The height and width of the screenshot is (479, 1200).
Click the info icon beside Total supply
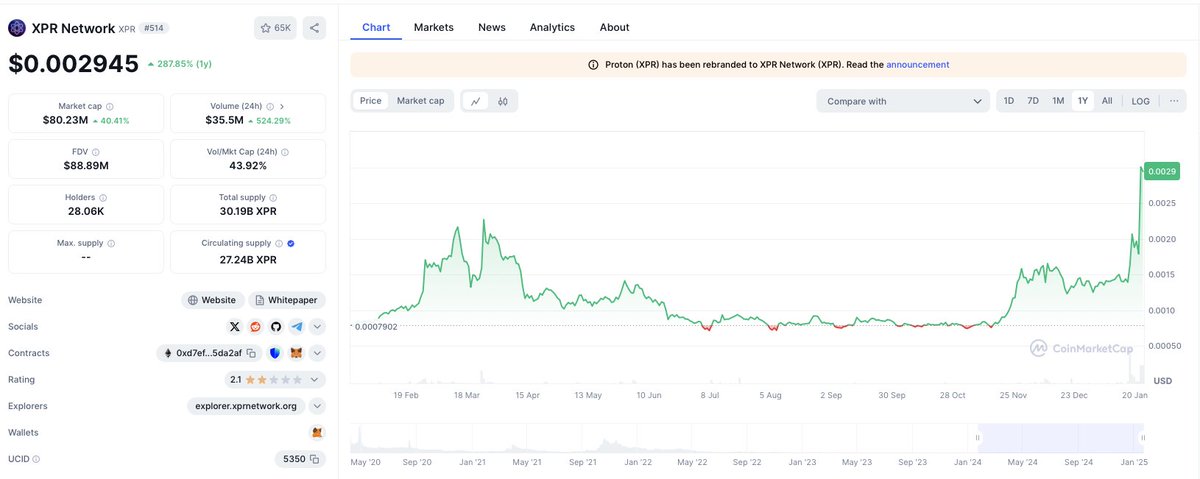[273, 198]
